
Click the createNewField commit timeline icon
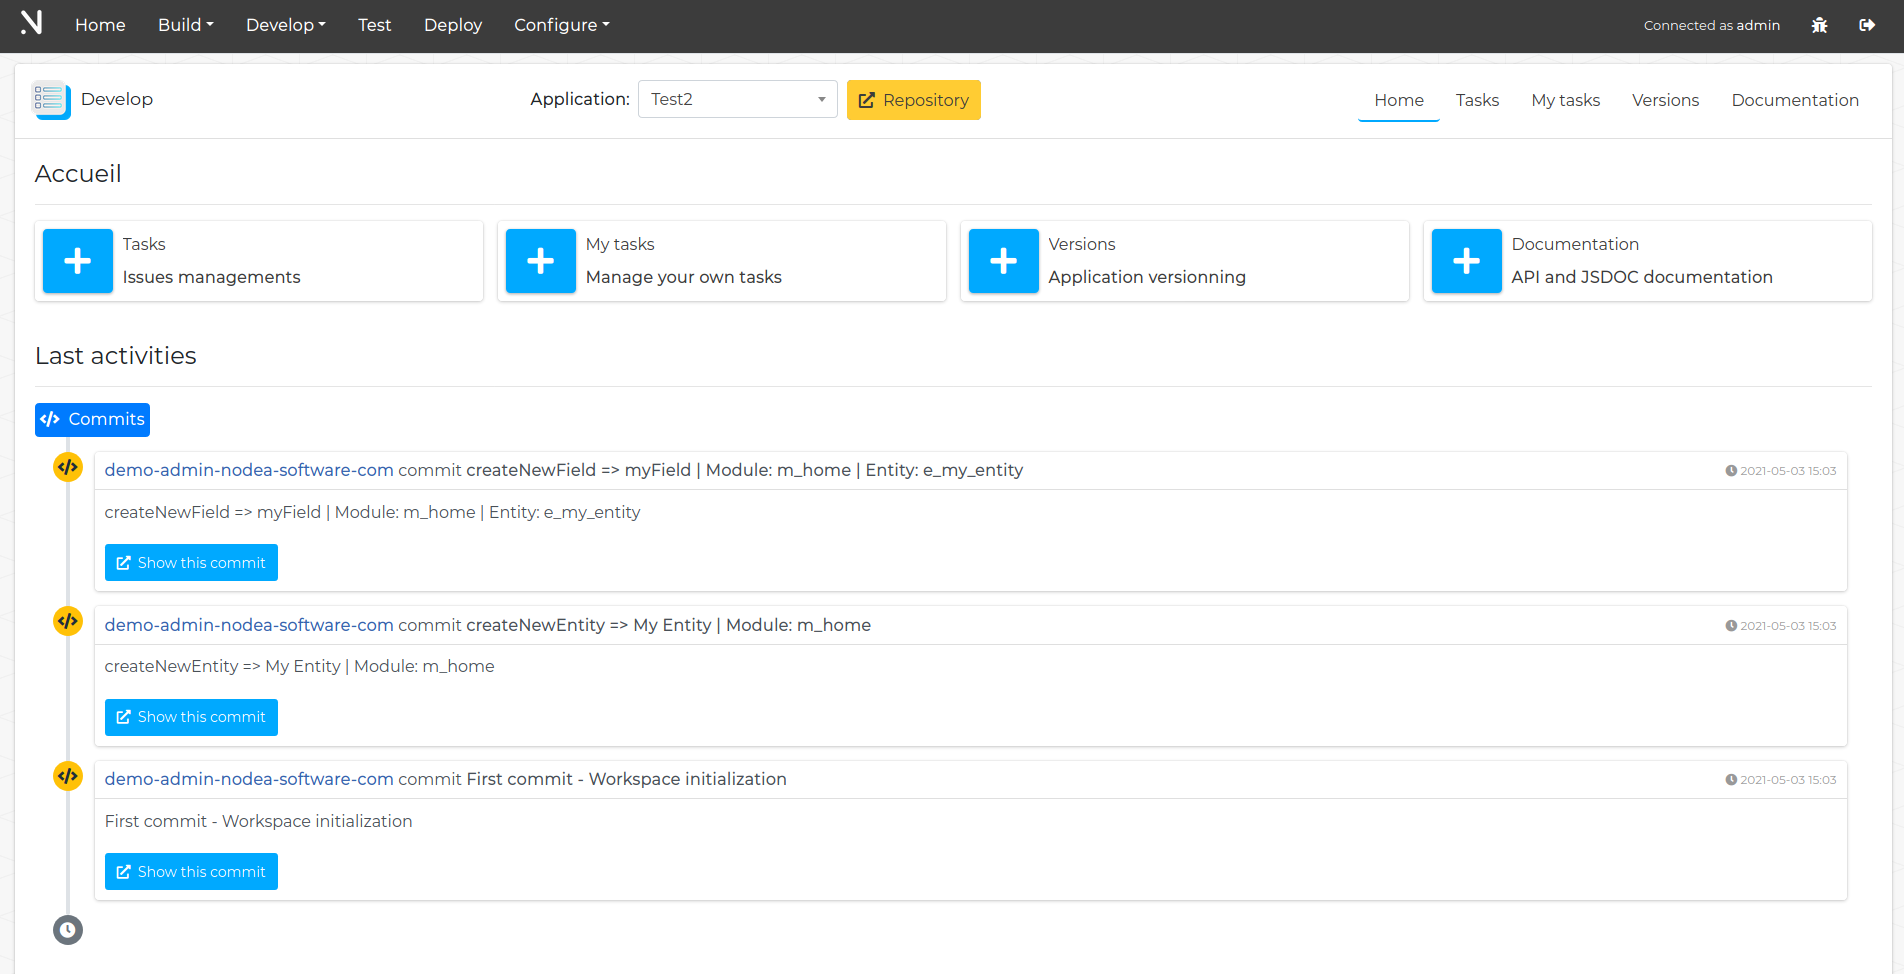[x=68, y=467]
